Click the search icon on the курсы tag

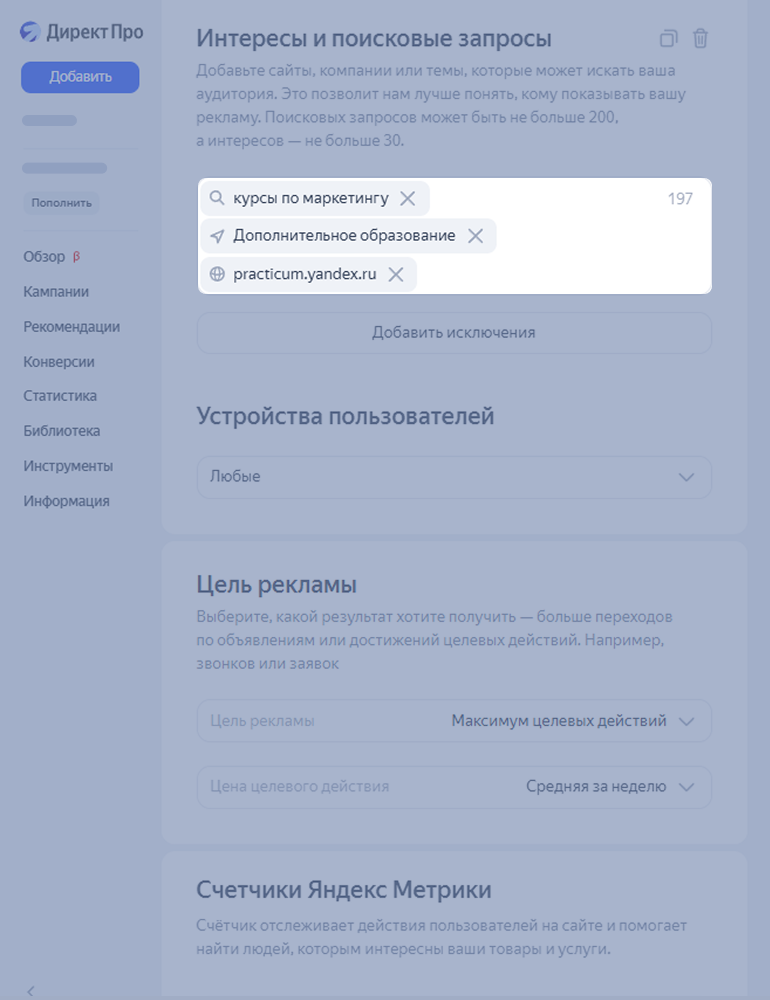(217, 198)
